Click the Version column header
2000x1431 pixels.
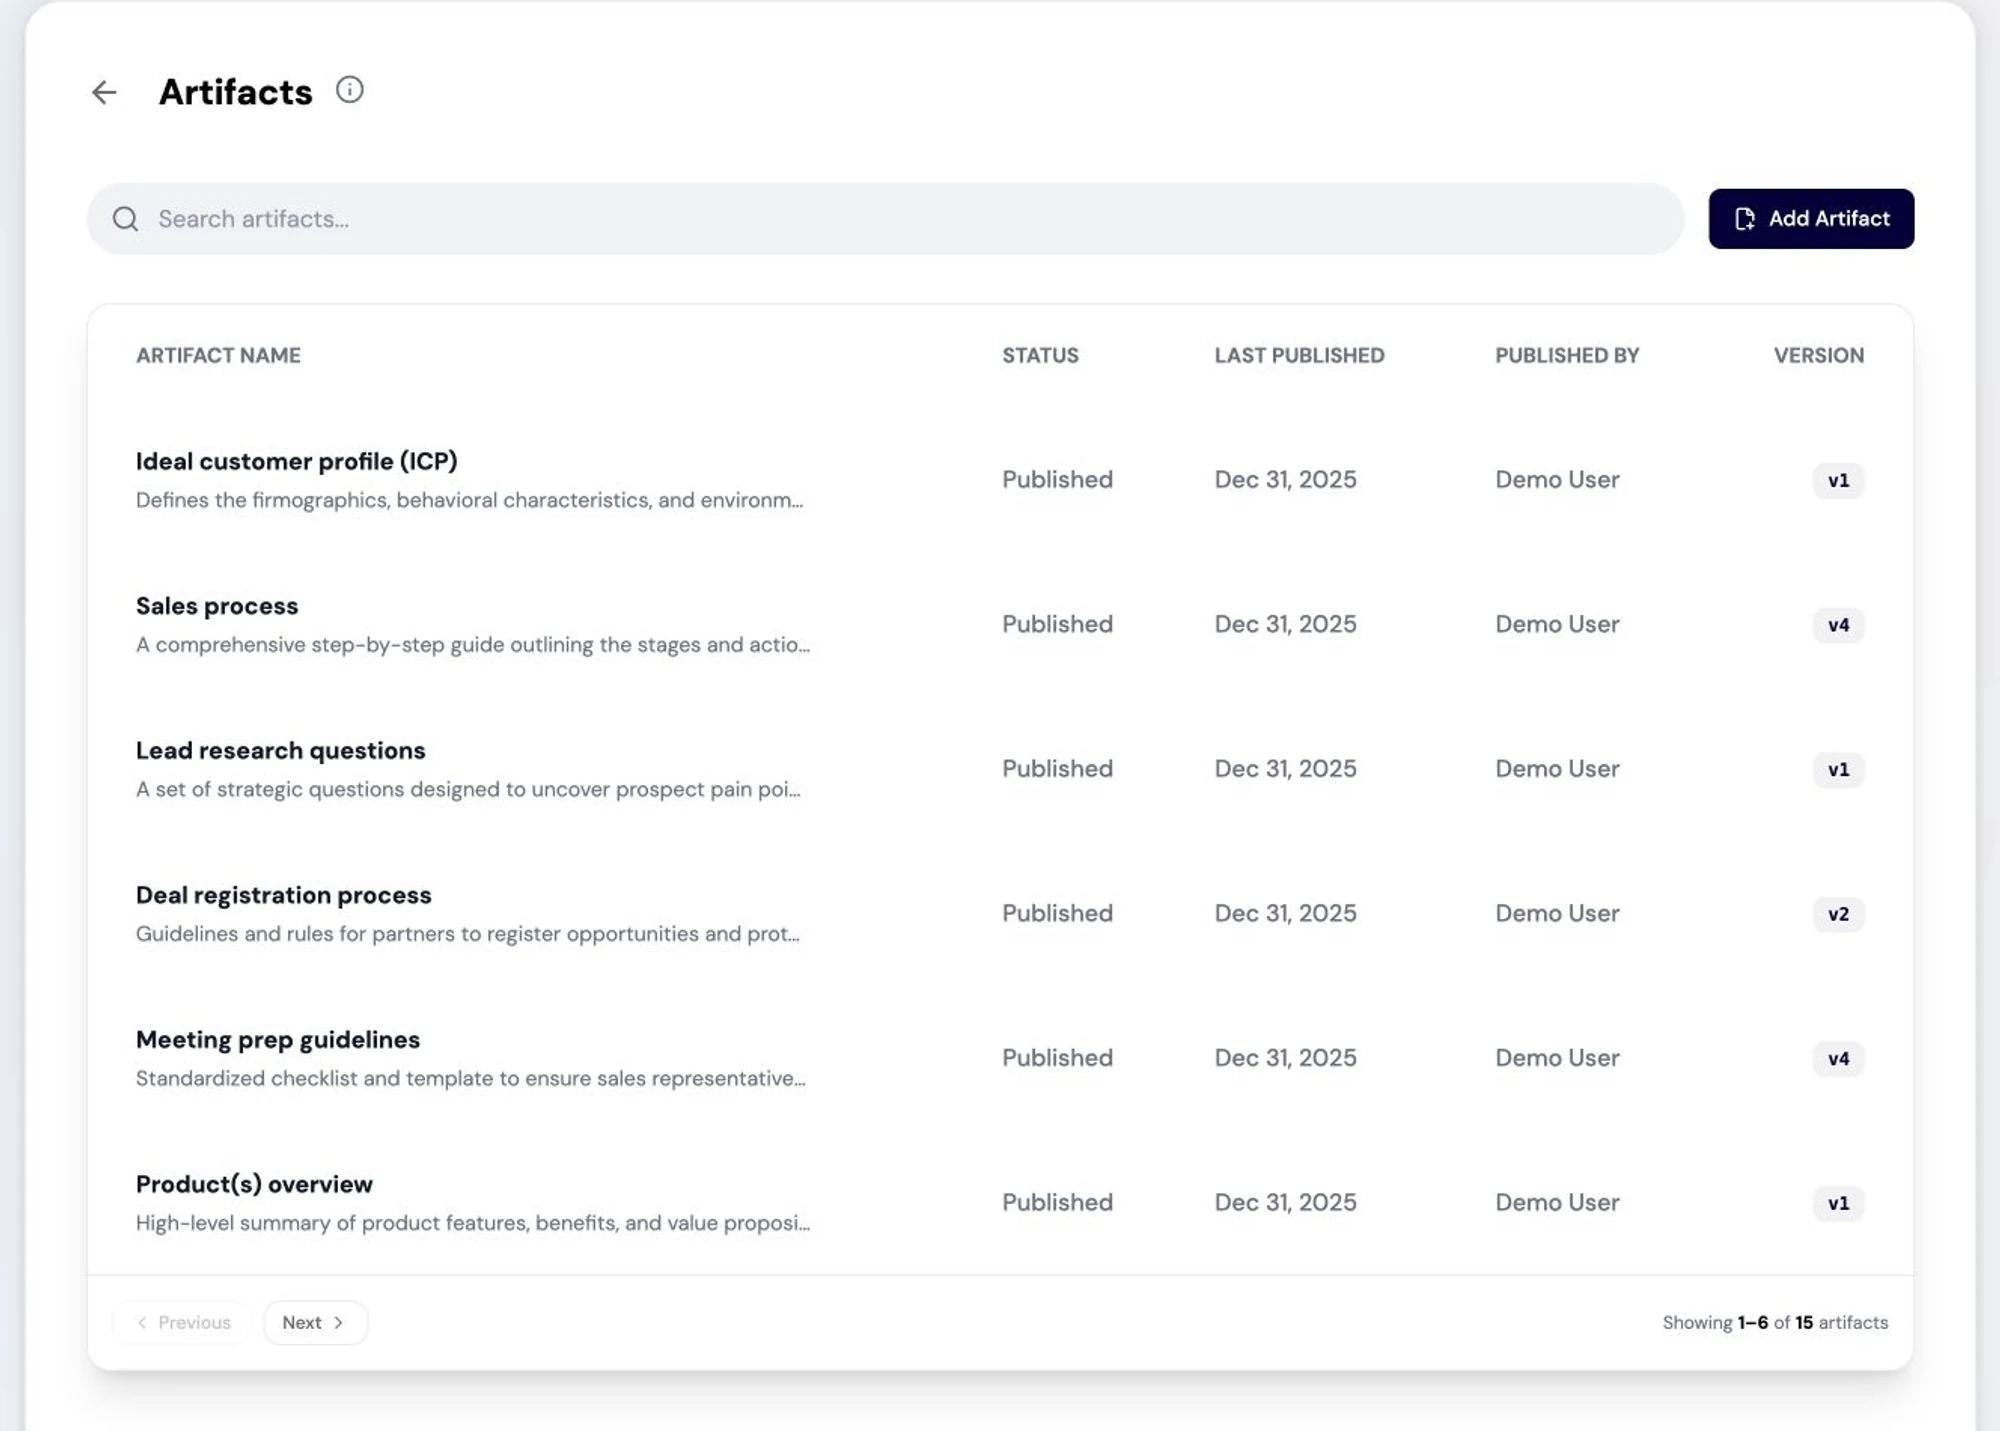tap(1818, 355)
